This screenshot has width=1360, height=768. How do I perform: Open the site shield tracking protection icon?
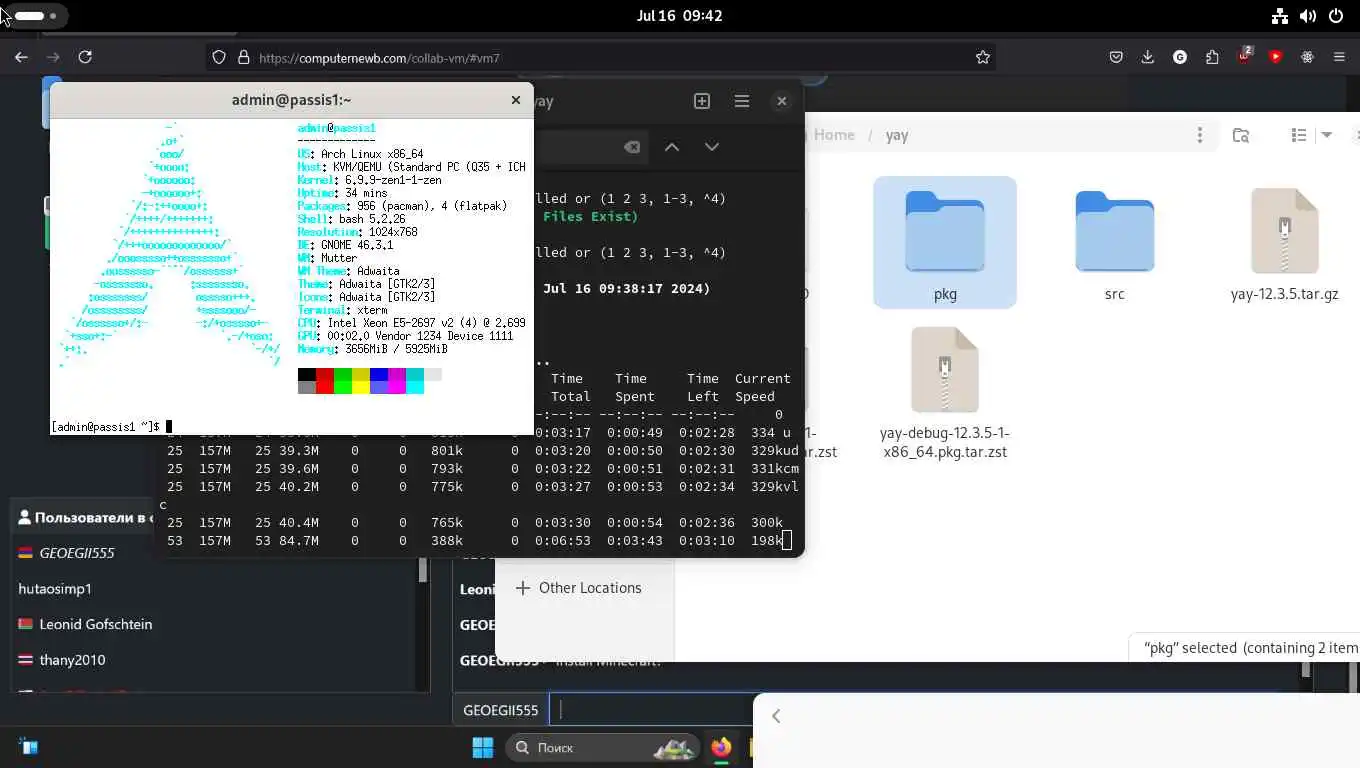point(219,58)
